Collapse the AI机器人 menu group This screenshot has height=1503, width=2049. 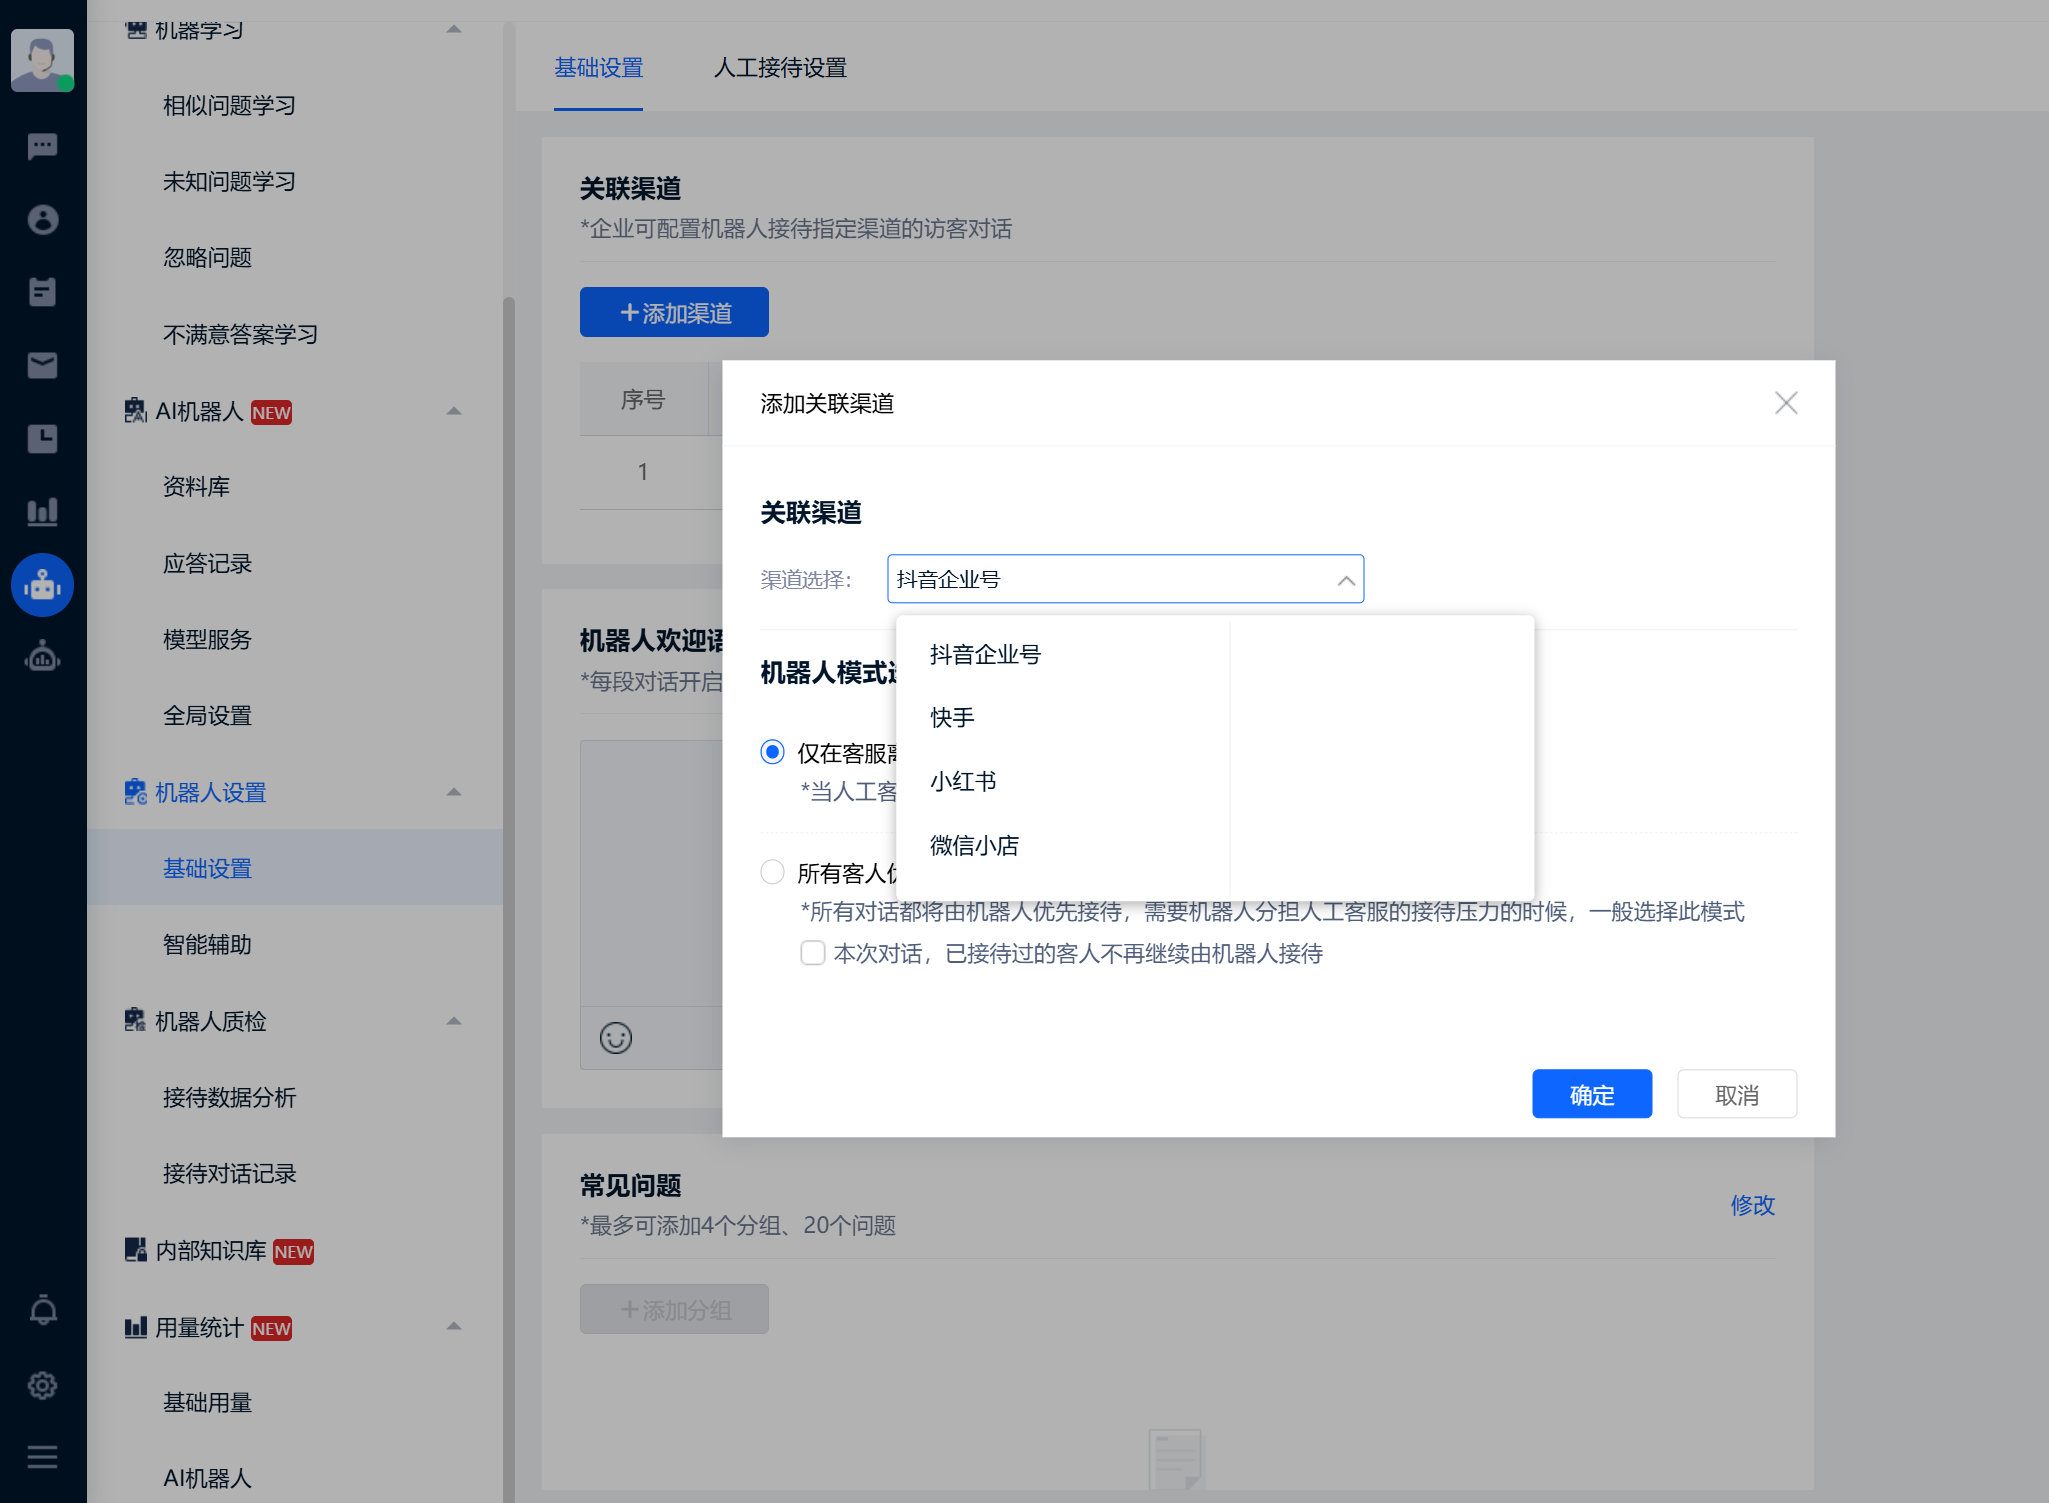click(454, 411)
